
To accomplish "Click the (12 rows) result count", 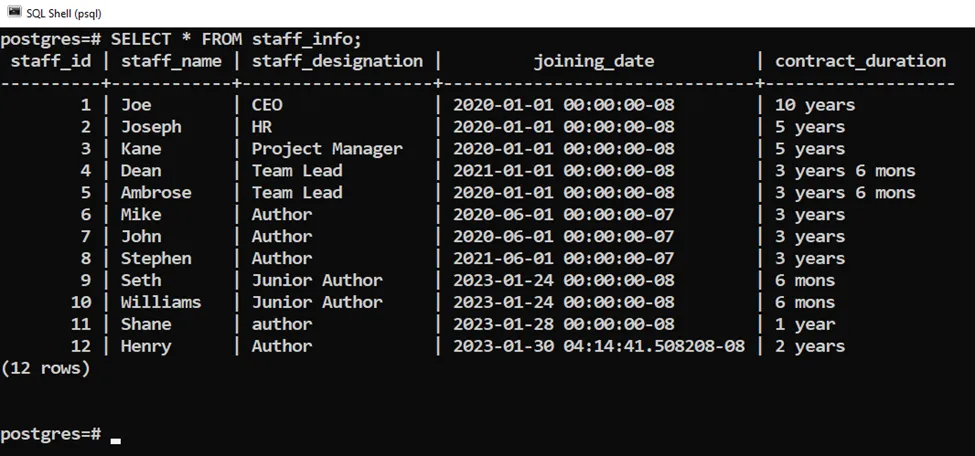I will pyautogui.click(x=46, y=368).
